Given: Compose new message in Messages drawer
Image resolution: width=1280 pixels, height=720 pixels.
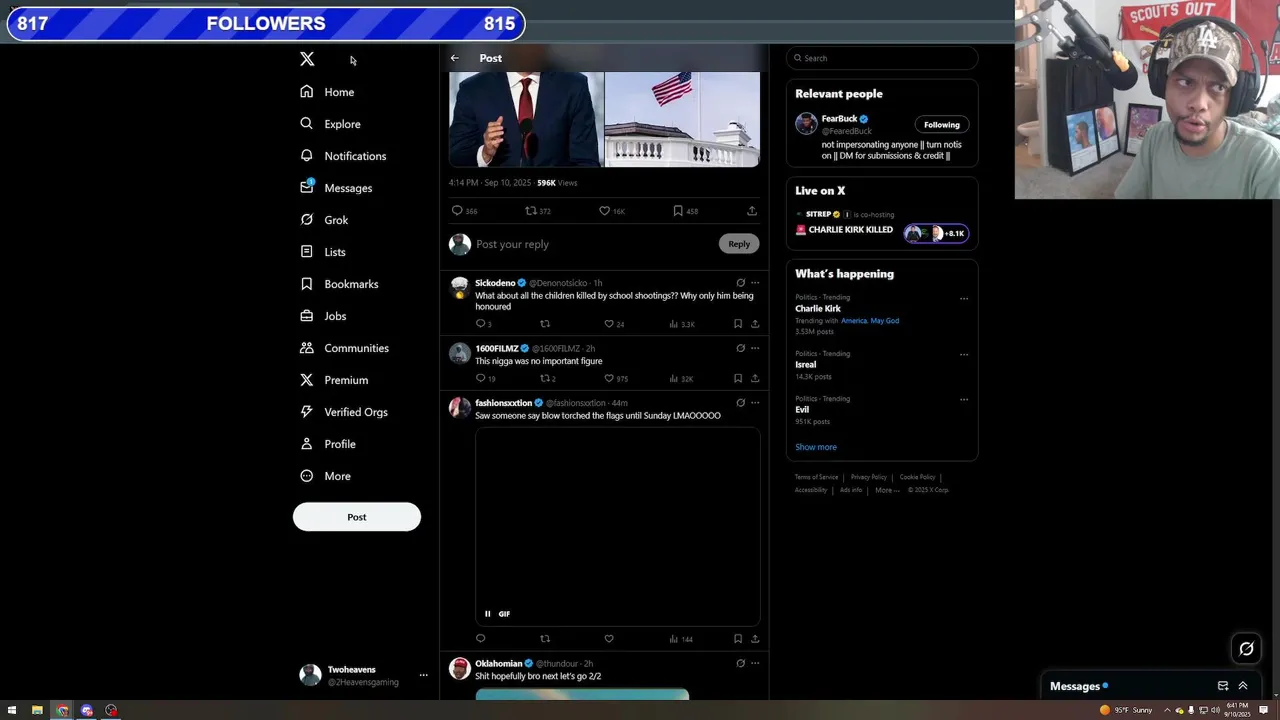Looking at the screenshot, I should [x=1222, y=686].
